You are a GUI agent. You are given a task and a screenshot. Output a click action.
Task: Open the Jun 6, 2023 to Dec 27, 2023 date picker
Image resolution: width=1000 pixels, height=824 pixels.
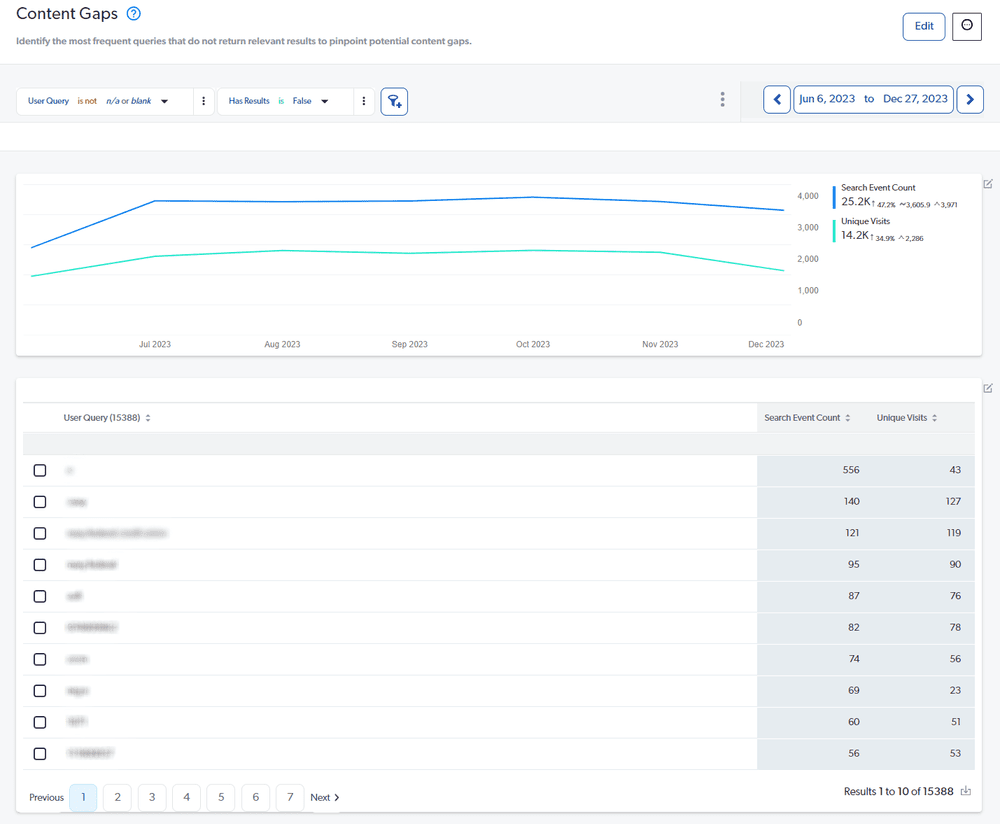click(x=873, y=99)
